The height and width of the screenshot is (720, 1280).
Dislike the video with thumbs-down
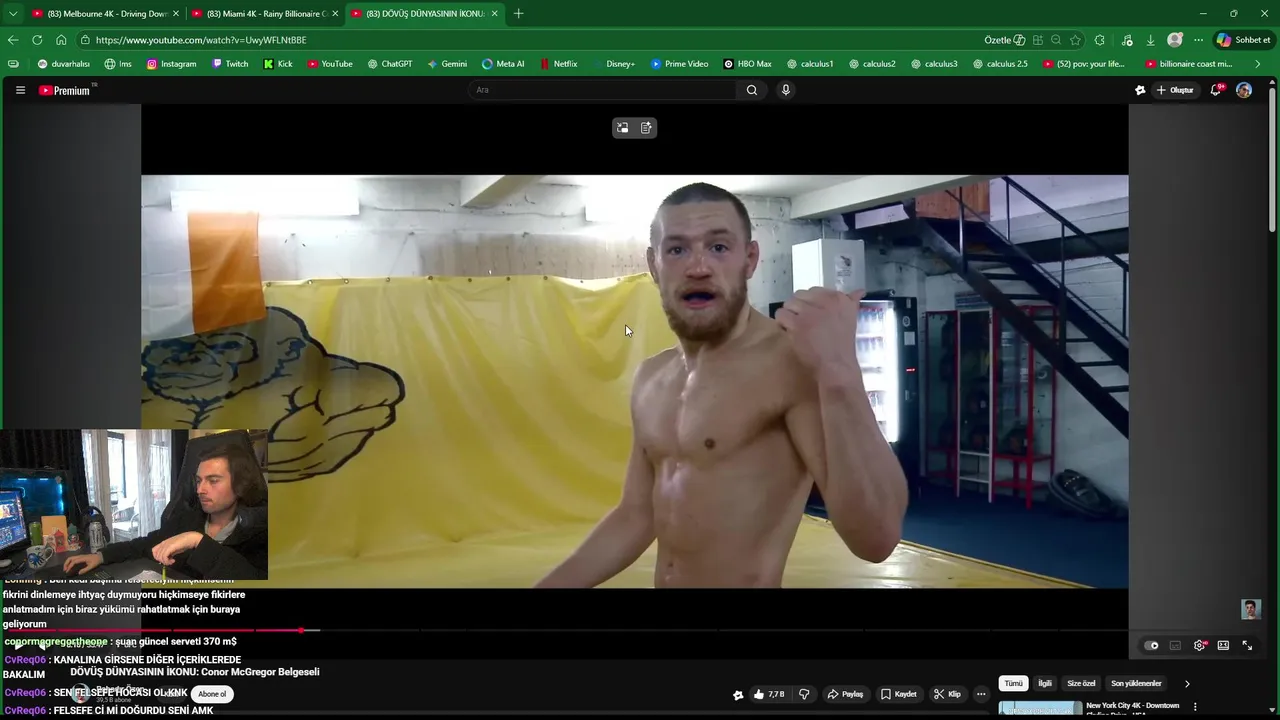pos(804,694)
